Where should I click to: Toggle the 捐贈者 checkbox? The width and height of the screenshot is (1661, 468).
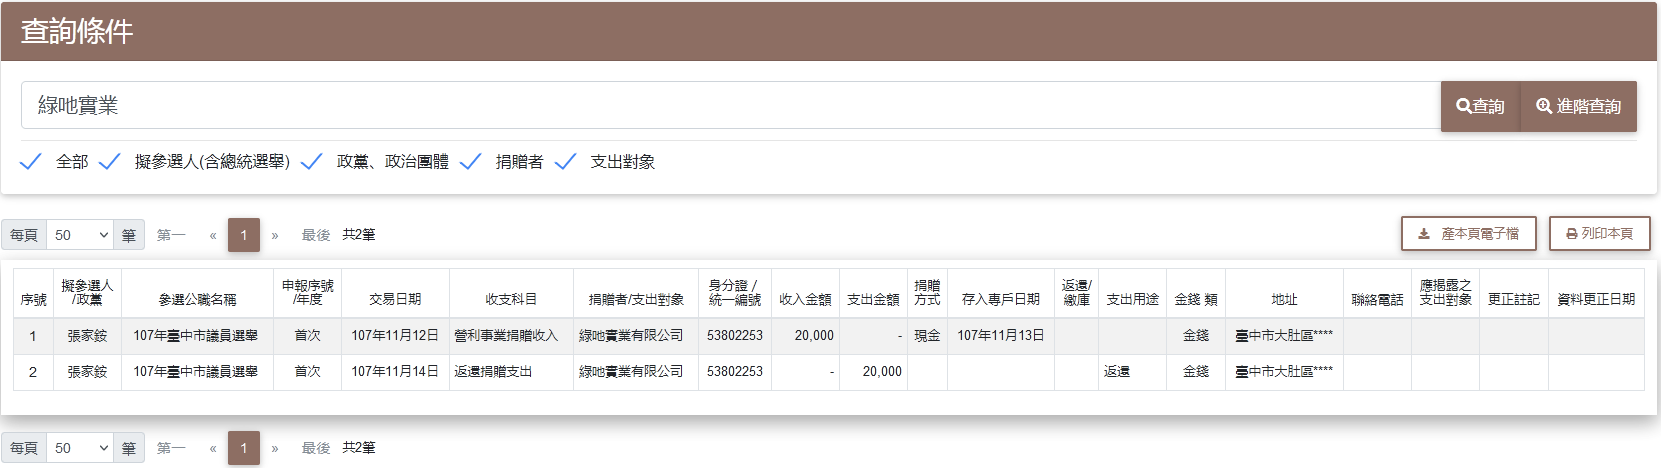(471, 162)
